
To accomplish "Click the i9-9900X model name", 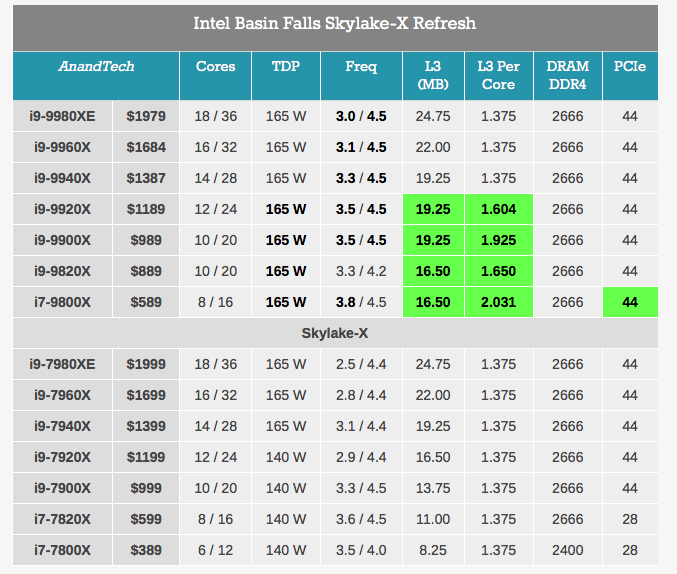I will (62, 240).
